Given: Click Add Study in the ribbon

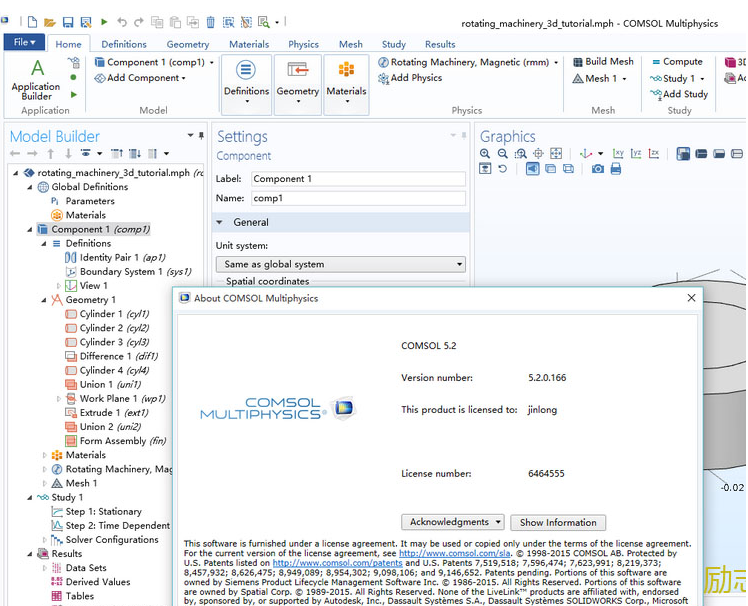Looking at the screenshot, I should (x=679, y=94).
